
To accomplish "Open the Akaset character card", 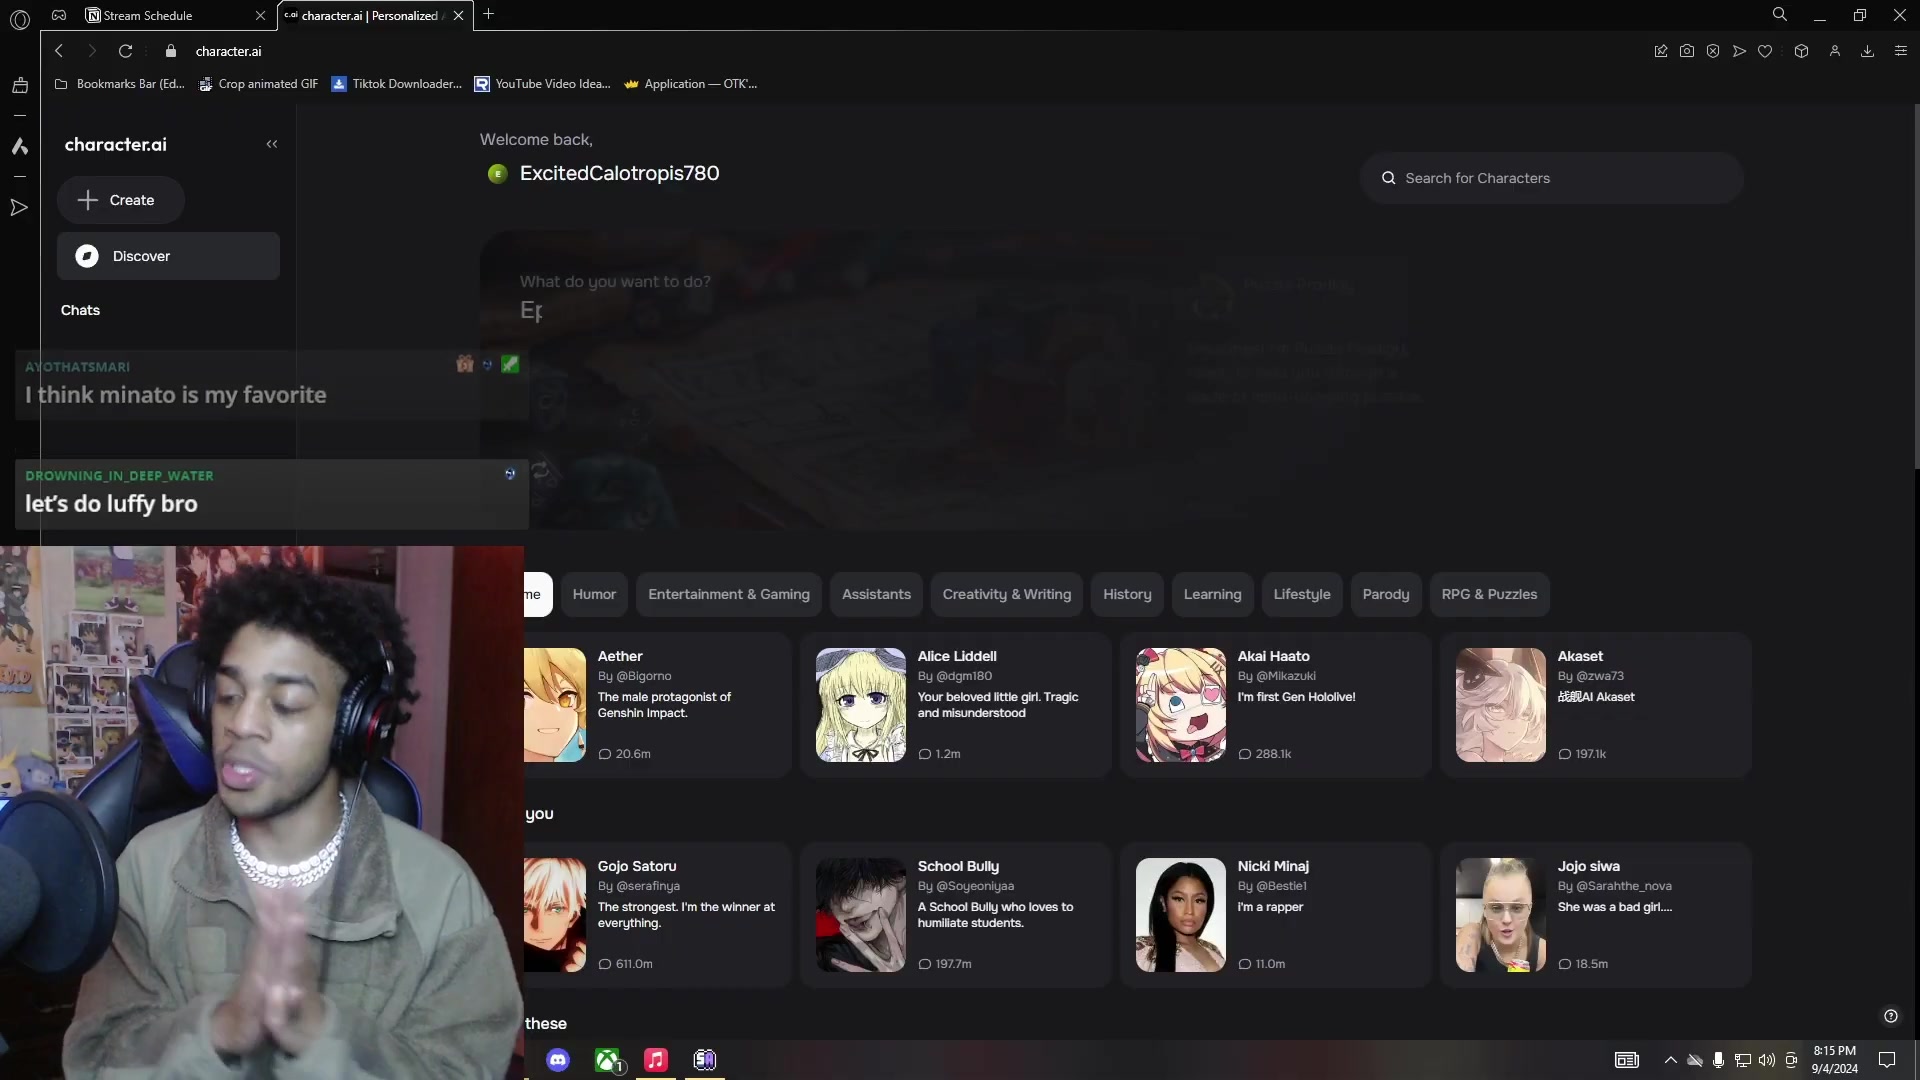I will [1596, 705].
